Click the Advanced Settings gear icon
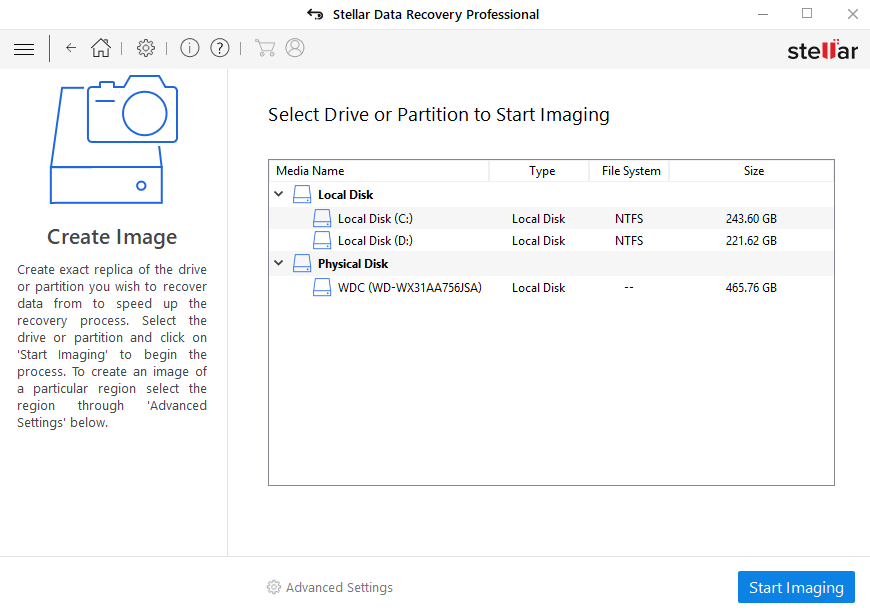 tap(274, 587)
